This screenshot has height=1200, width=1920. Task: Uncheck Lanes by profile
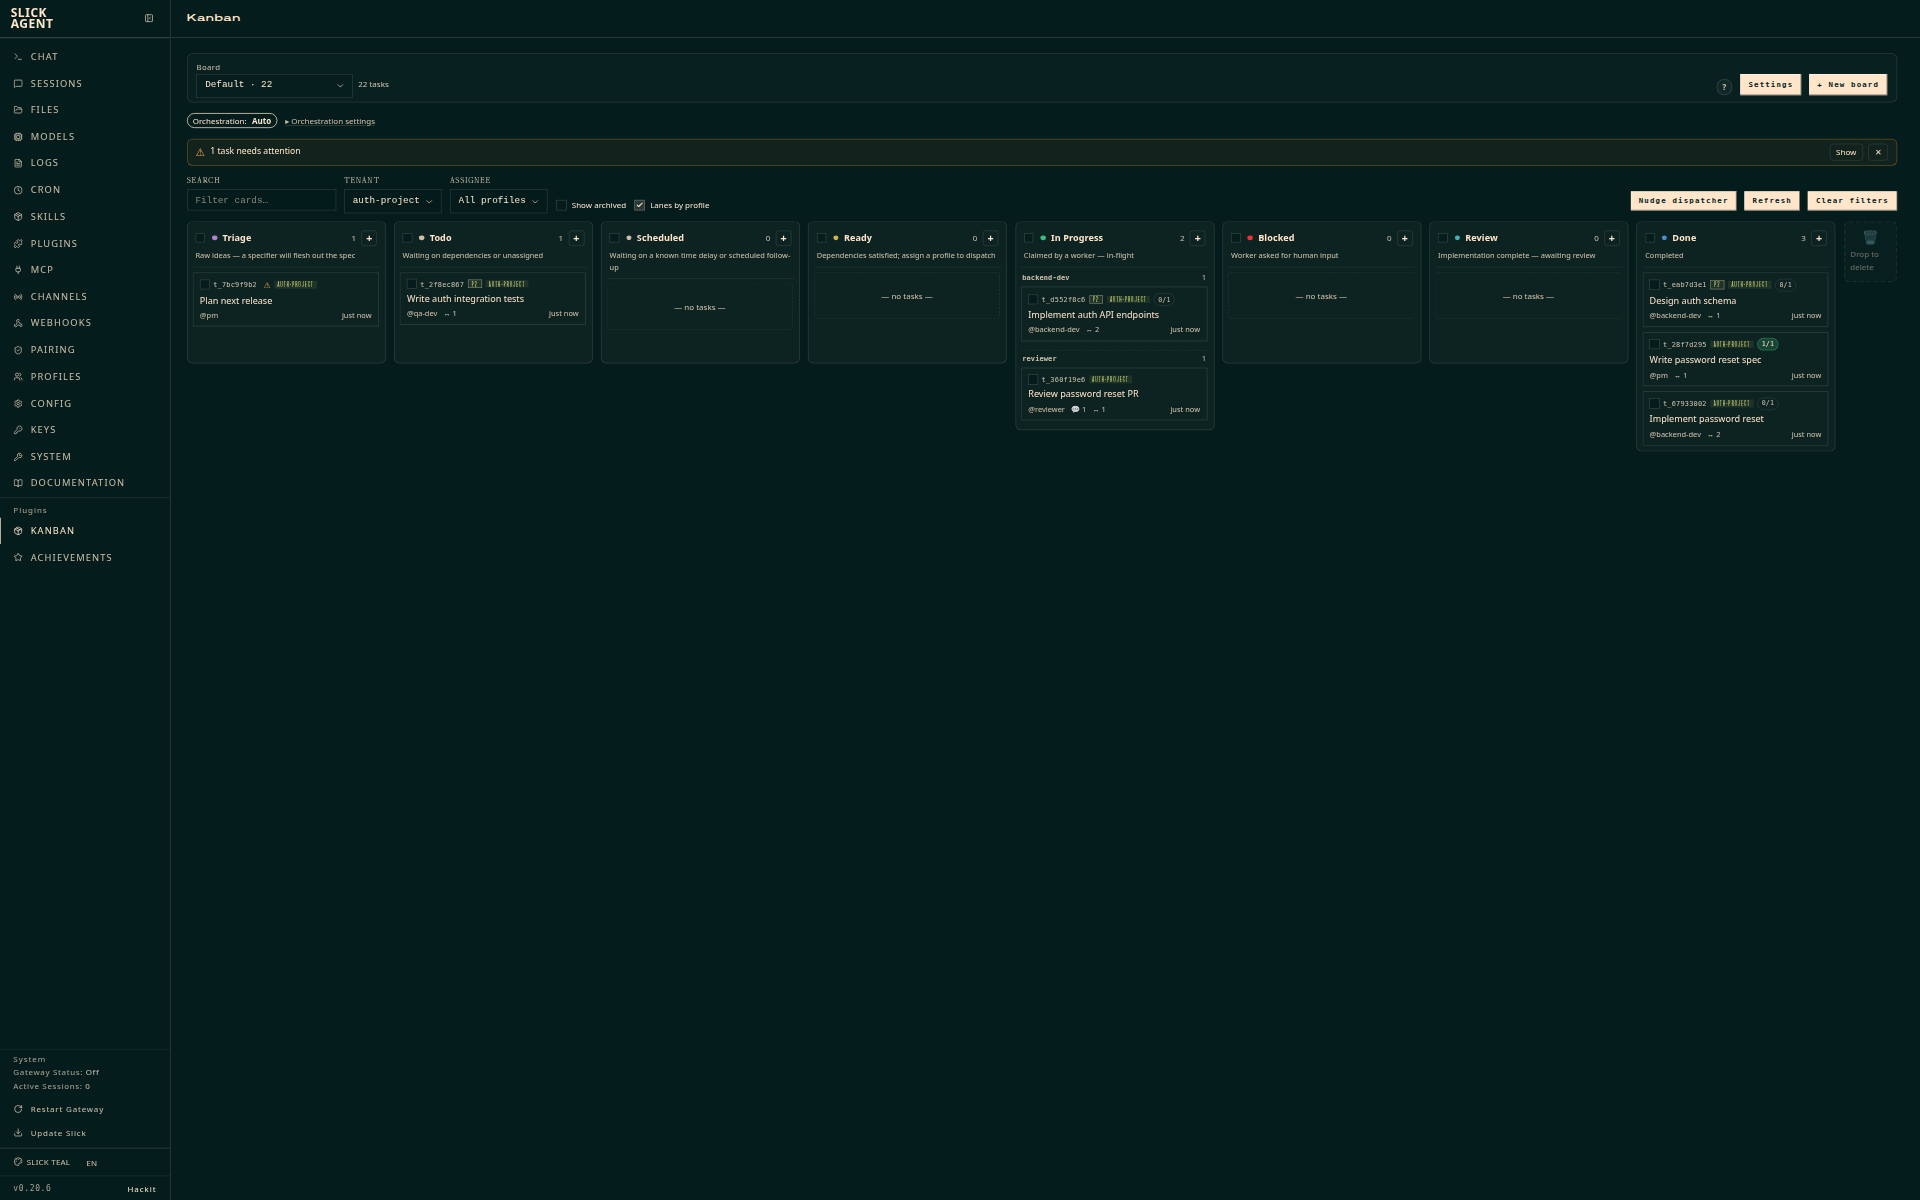pyautogui.click(x=640, y=205)
